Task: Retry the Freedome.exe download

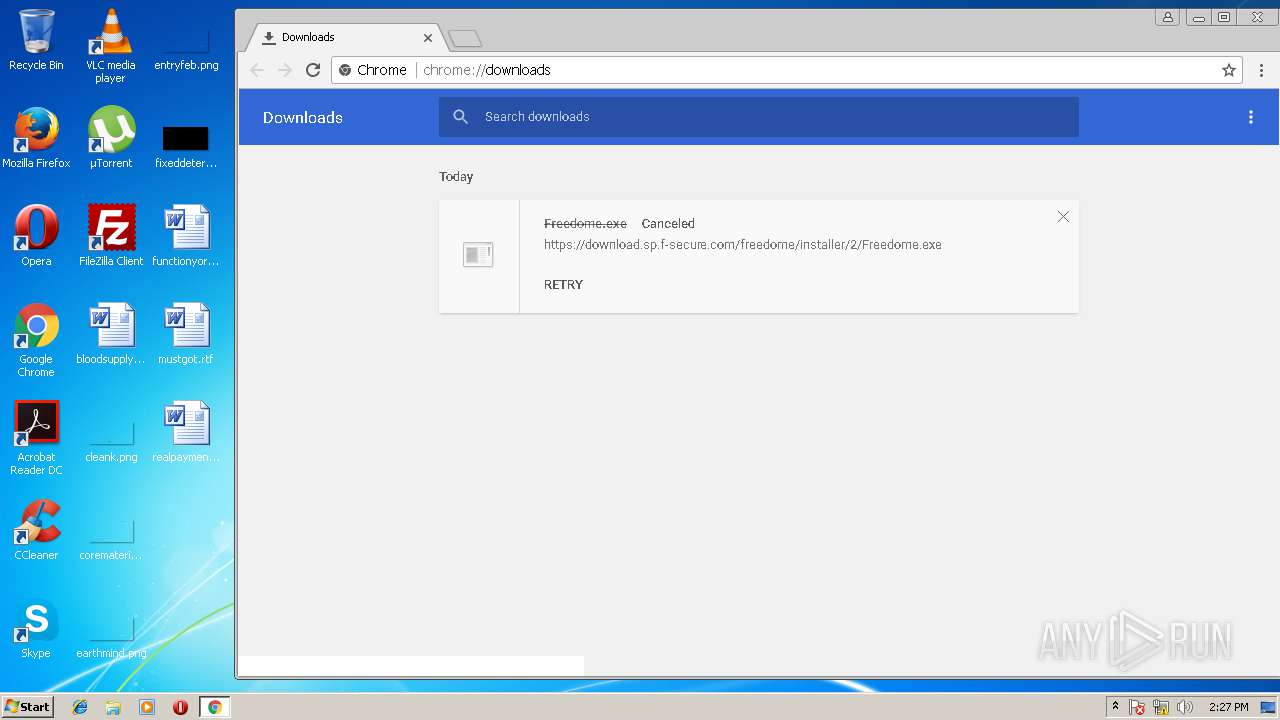Action: pyautogui.click(x=563, y=285)
